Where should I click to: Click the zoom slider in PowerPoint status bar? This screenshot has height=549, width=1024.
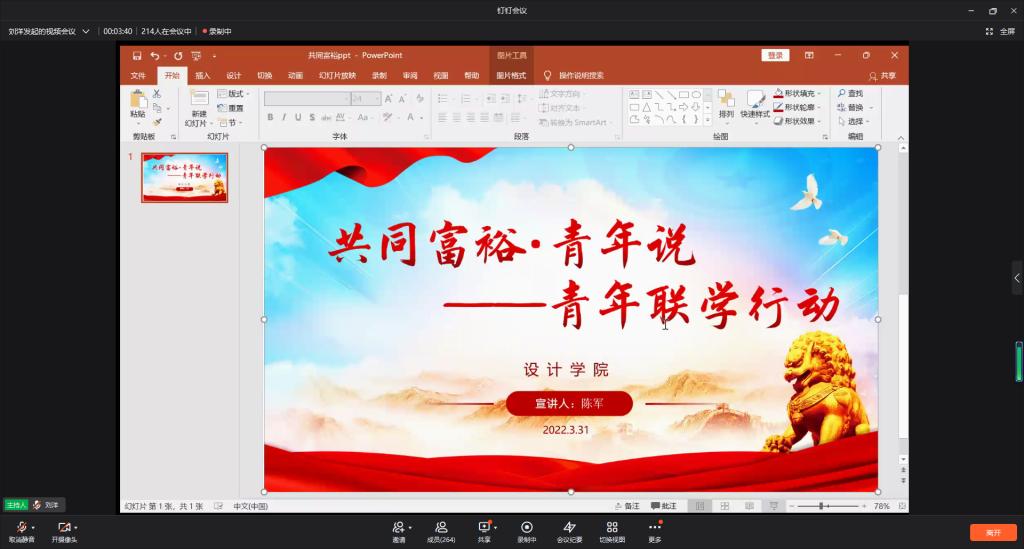(x=822, y=506)
